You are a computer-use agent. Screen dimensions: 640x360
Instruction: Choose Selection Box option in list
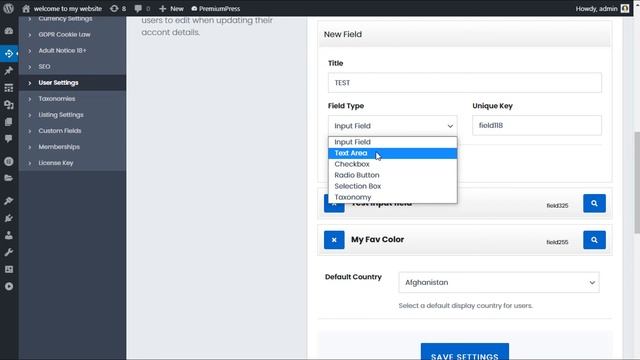[x=392, y=186]
